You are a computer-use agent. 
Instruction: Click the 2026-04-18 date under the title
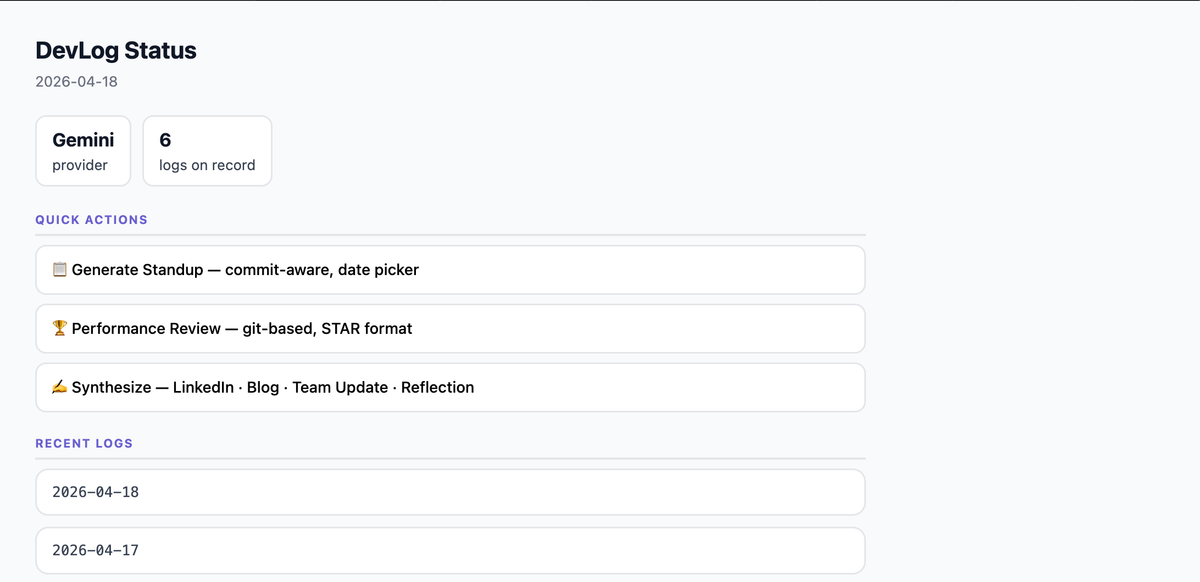tap(76, 81)
